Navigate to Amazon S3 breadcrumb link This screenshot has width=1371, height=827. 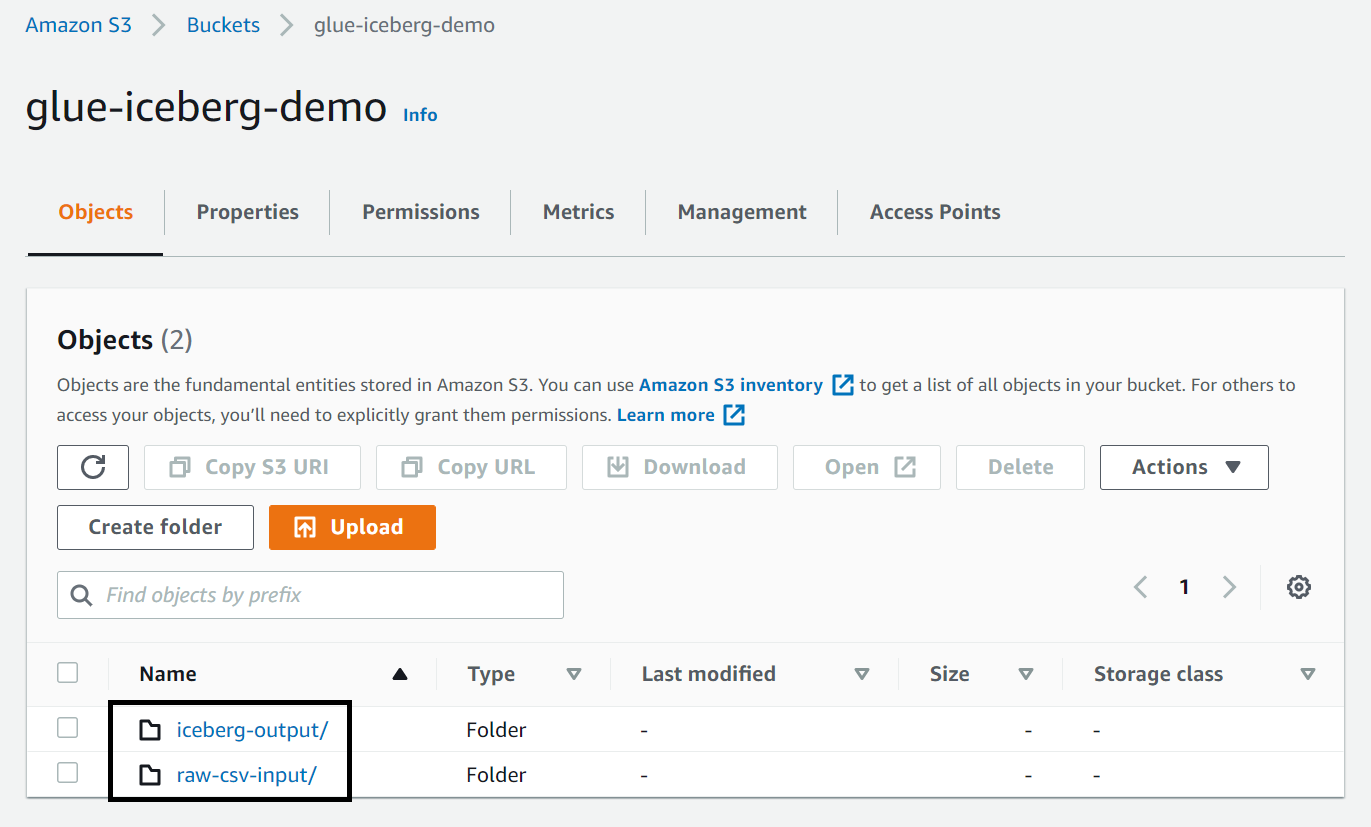click(x=78, y=25)
